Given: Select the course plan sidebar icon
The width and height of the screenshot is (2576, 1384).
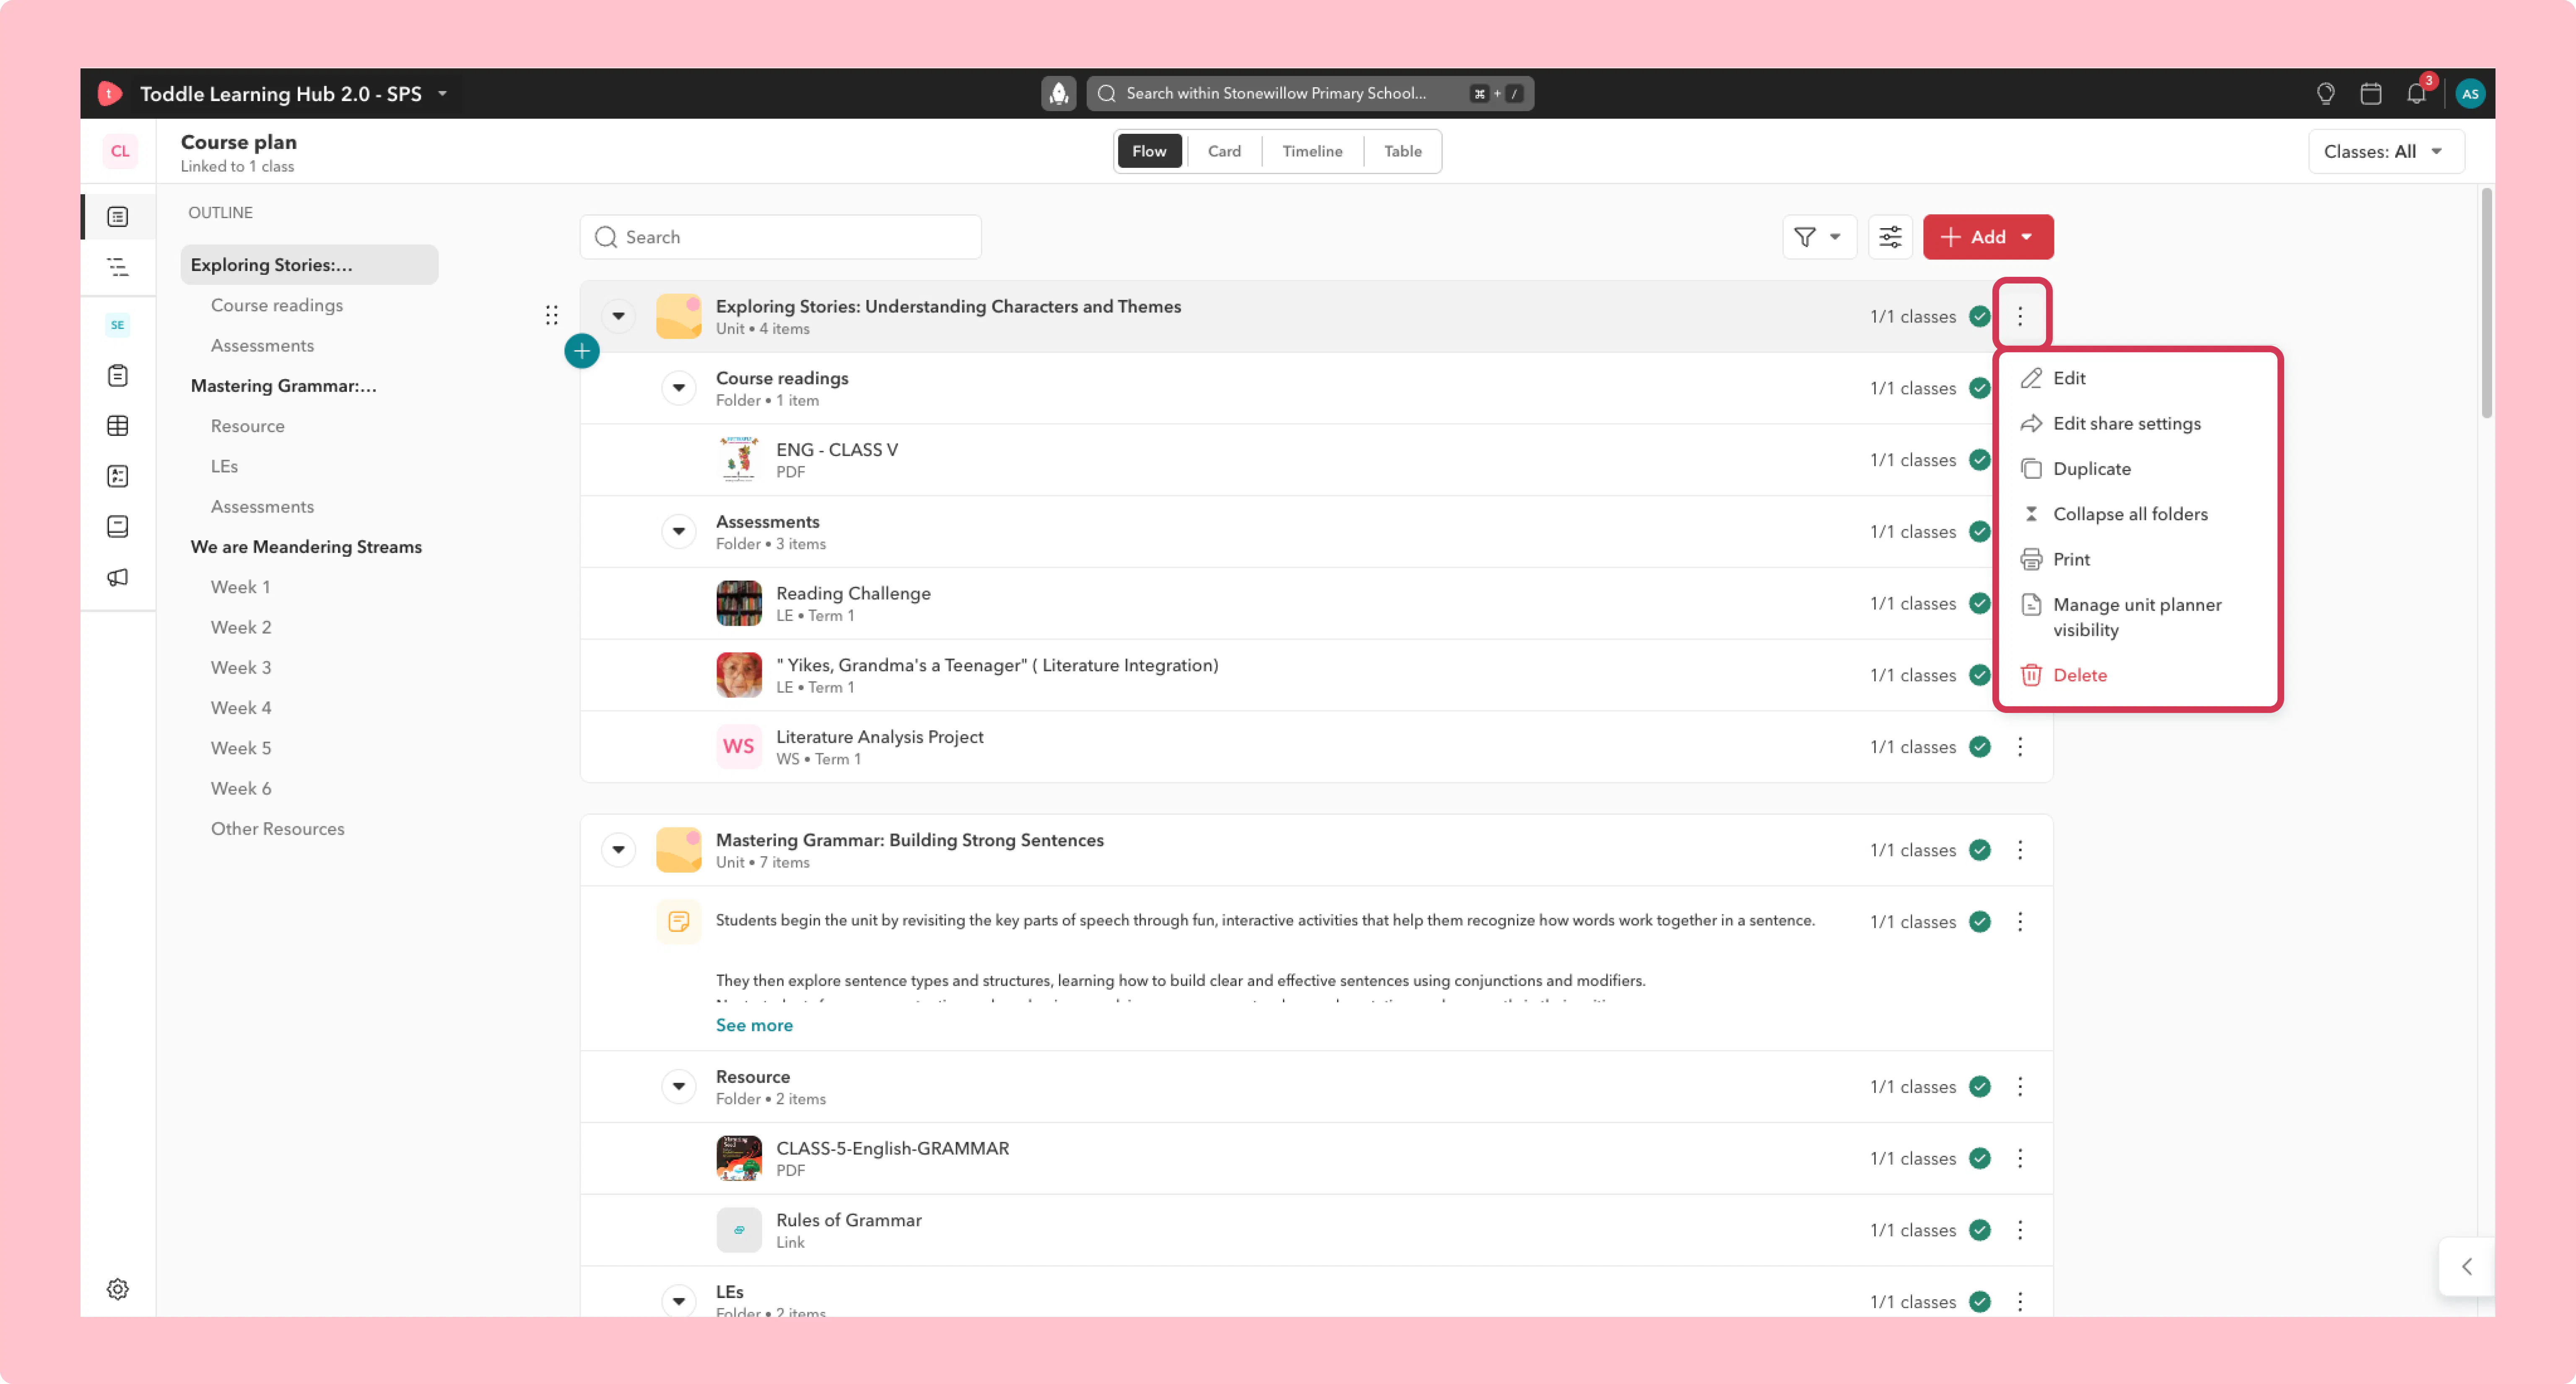Looking at the screenshot, I should [x=118, y=216].
